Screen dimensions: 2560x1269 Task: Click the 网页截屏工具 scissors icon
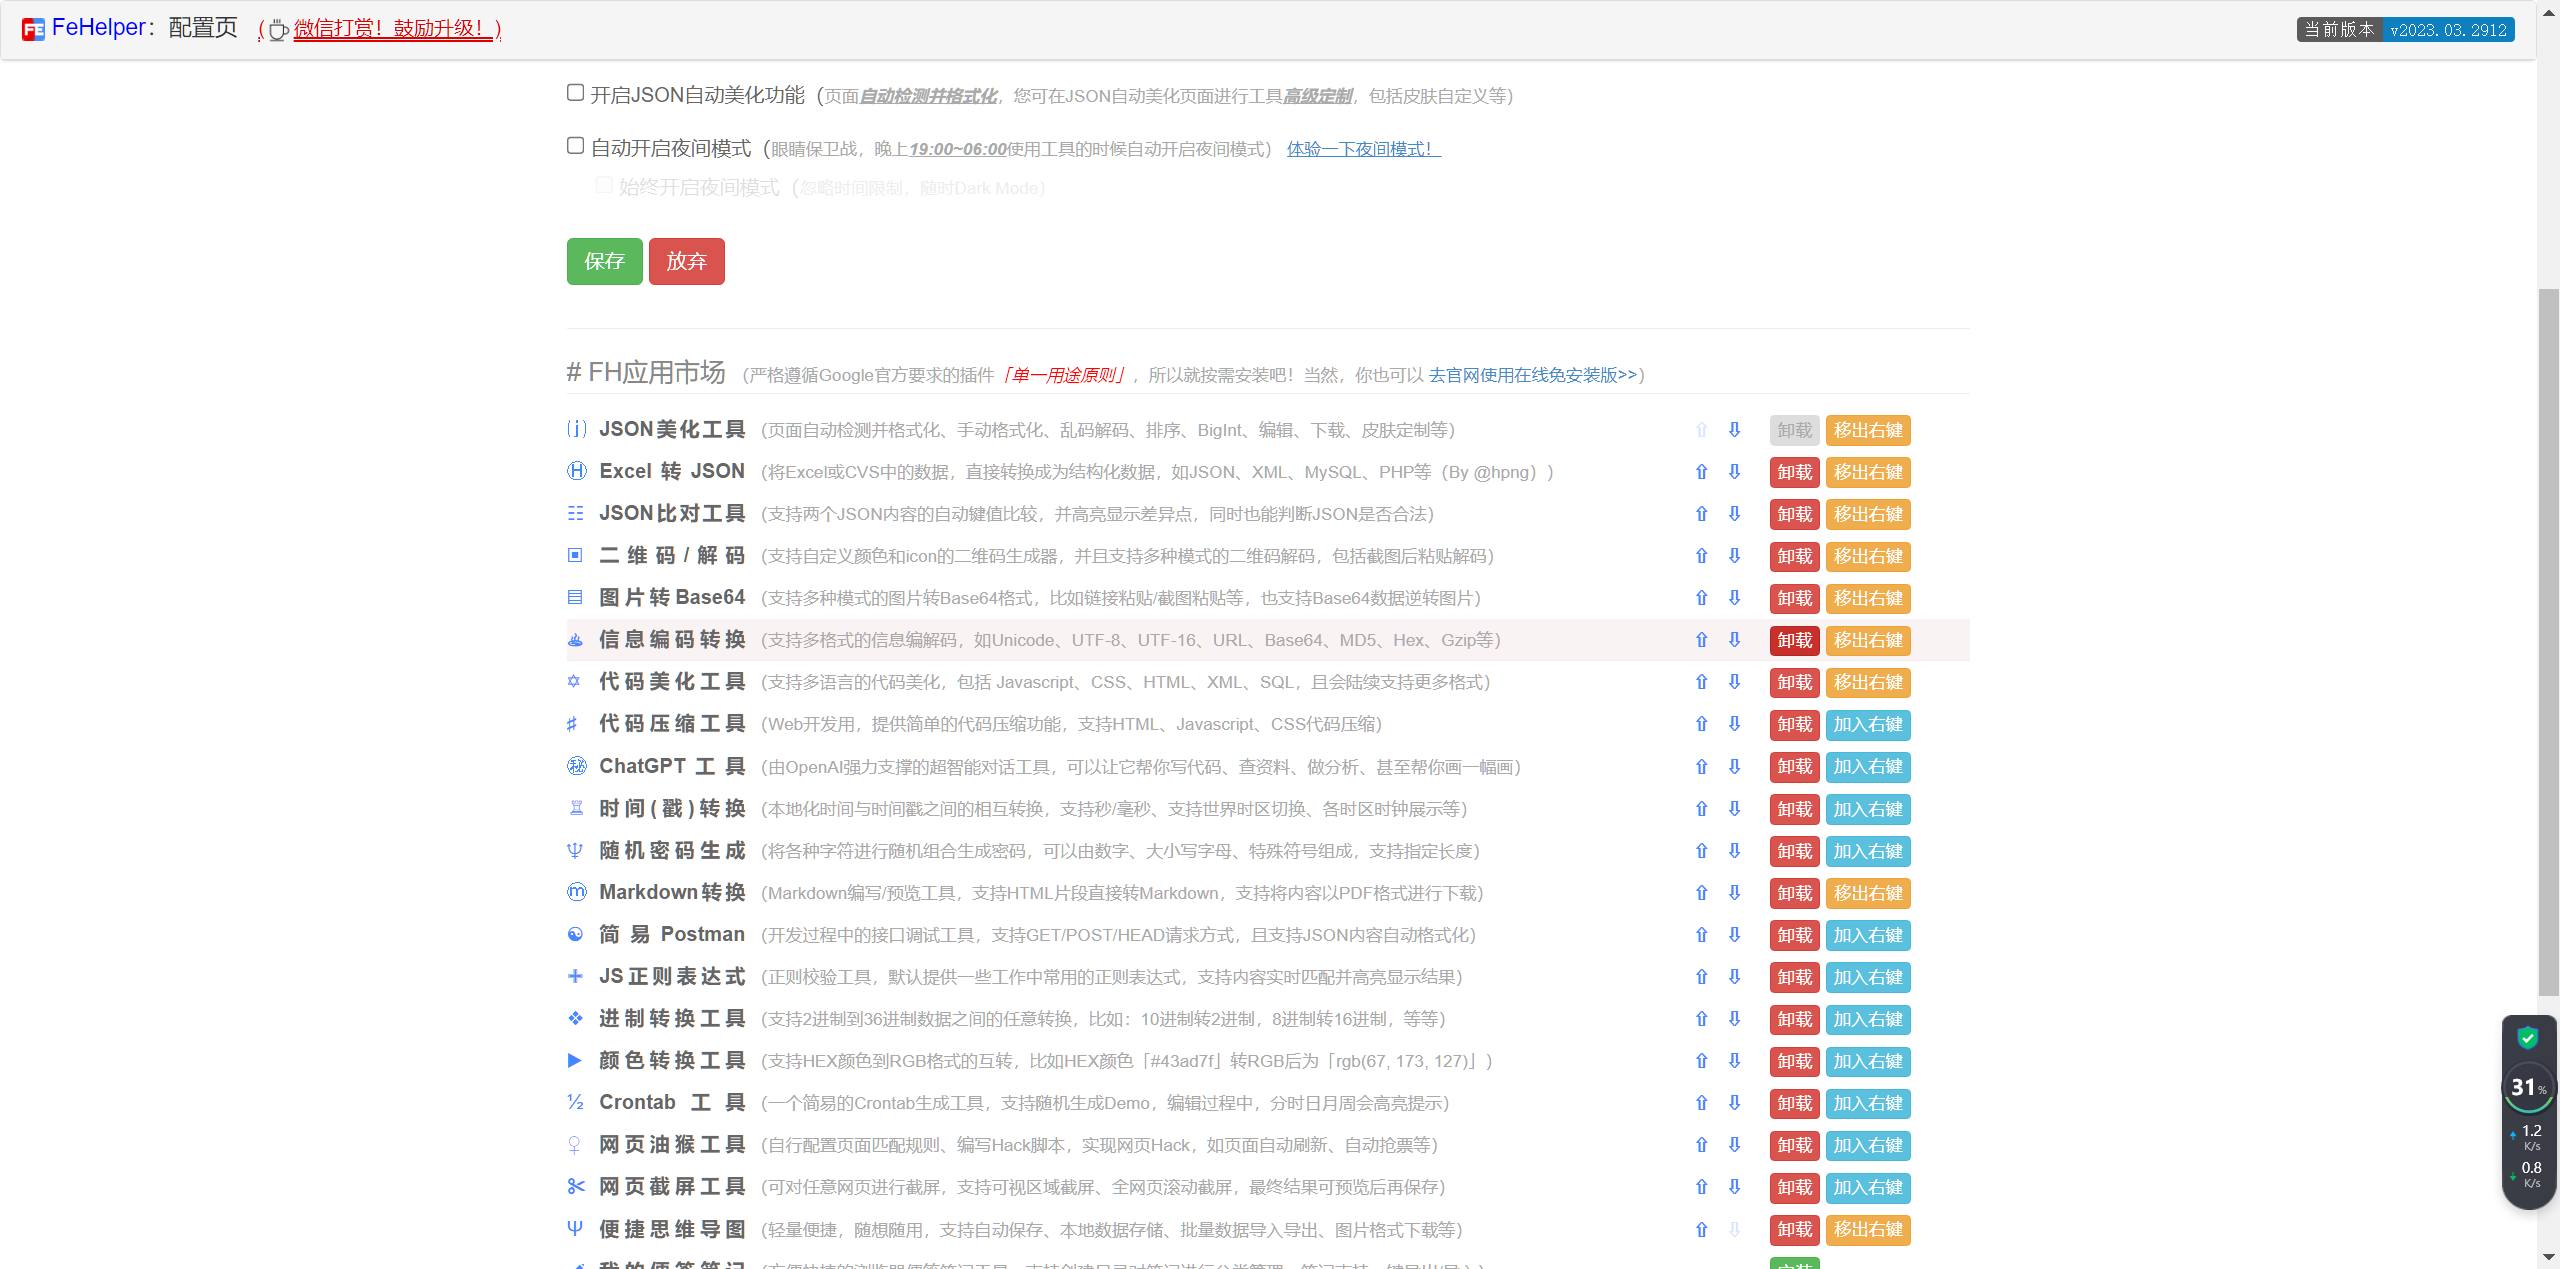coord(576,1187)
